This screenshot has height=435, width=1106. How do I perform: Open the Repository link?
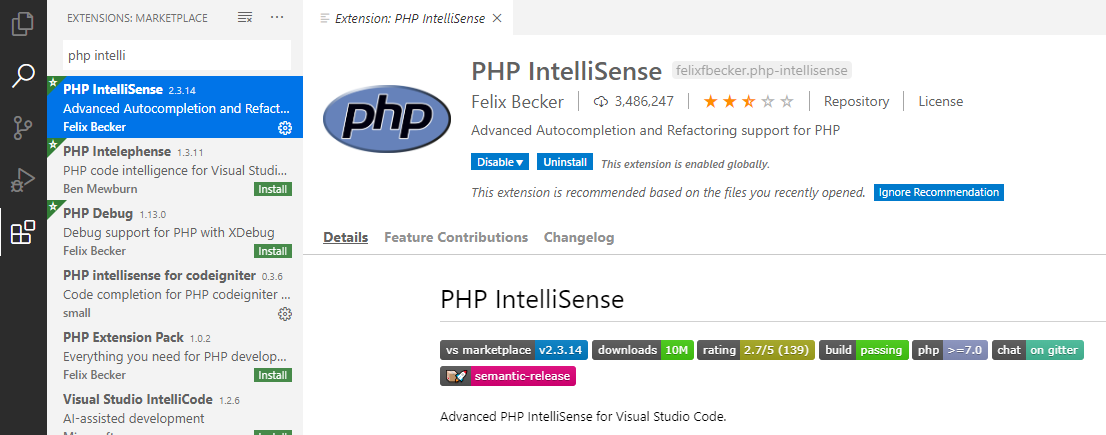tap(856, 102)
